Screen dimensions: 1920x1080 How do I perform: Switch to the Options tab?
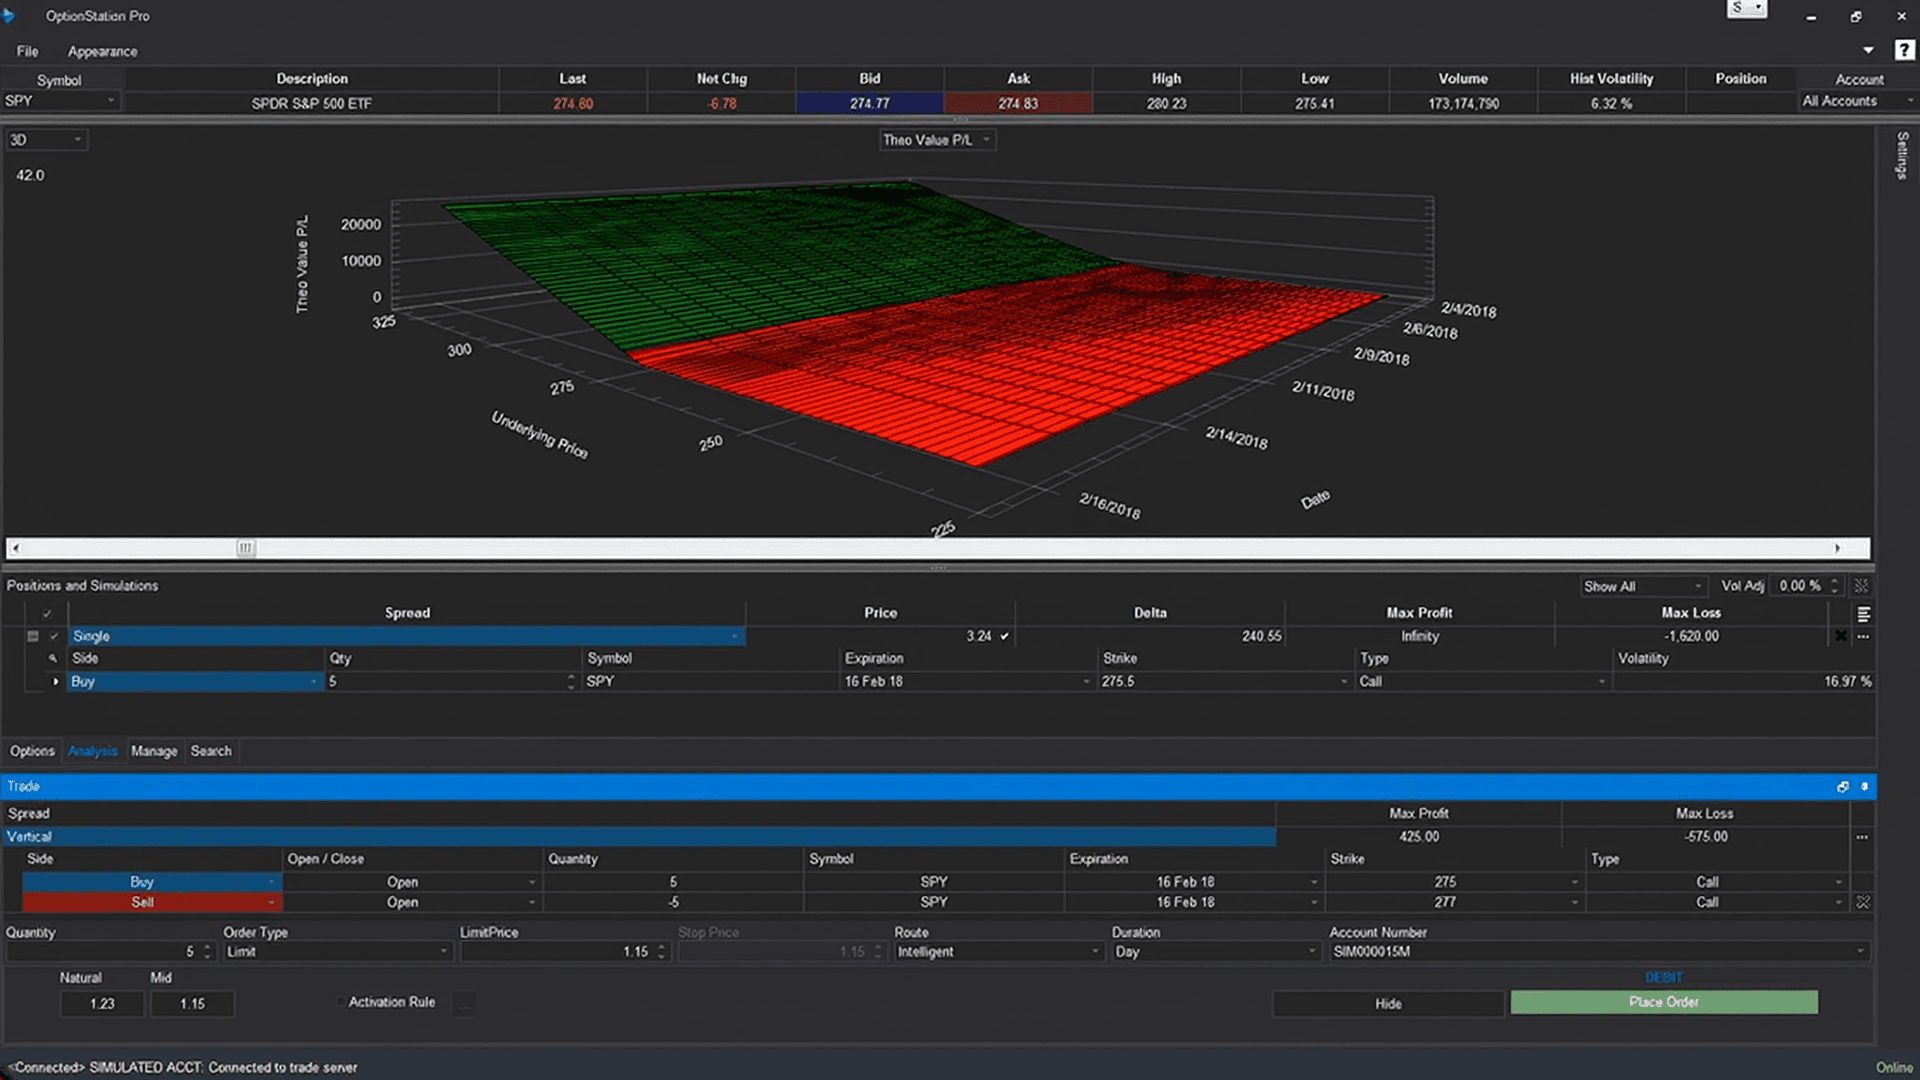click(x=32, y=751)
